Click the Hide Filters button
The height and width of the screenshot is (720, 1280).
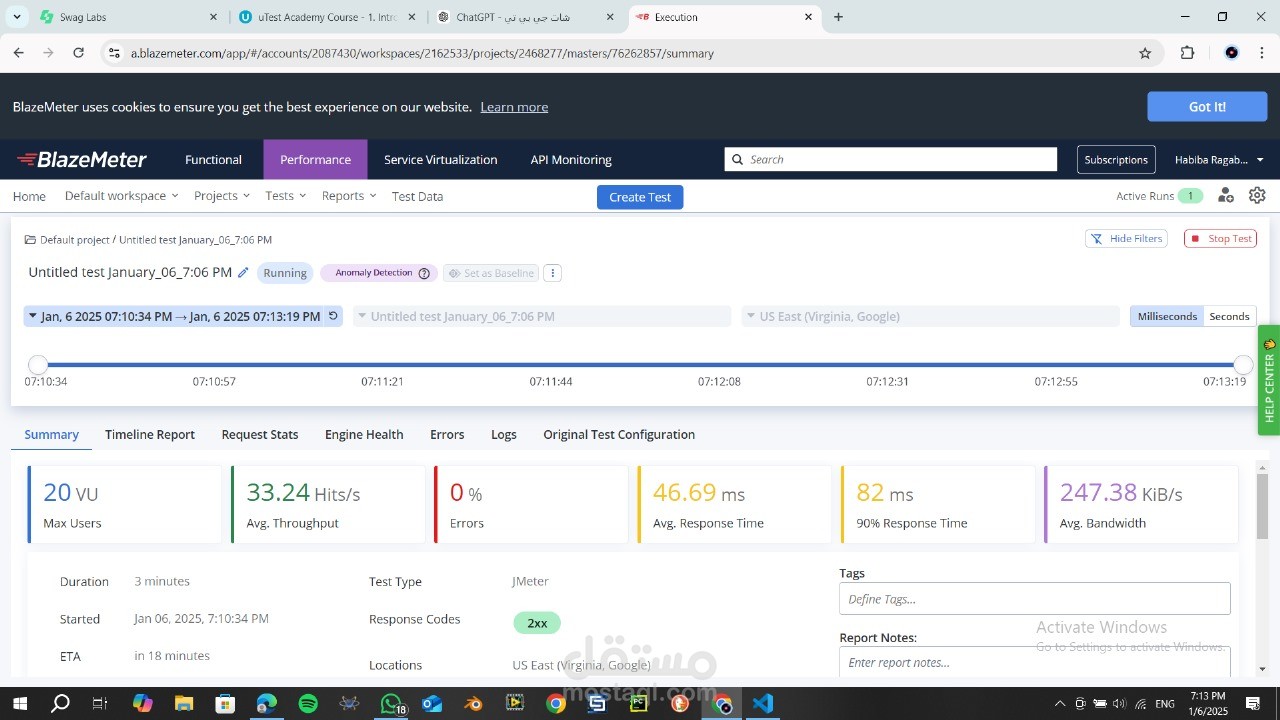(x=1126, y=238)
